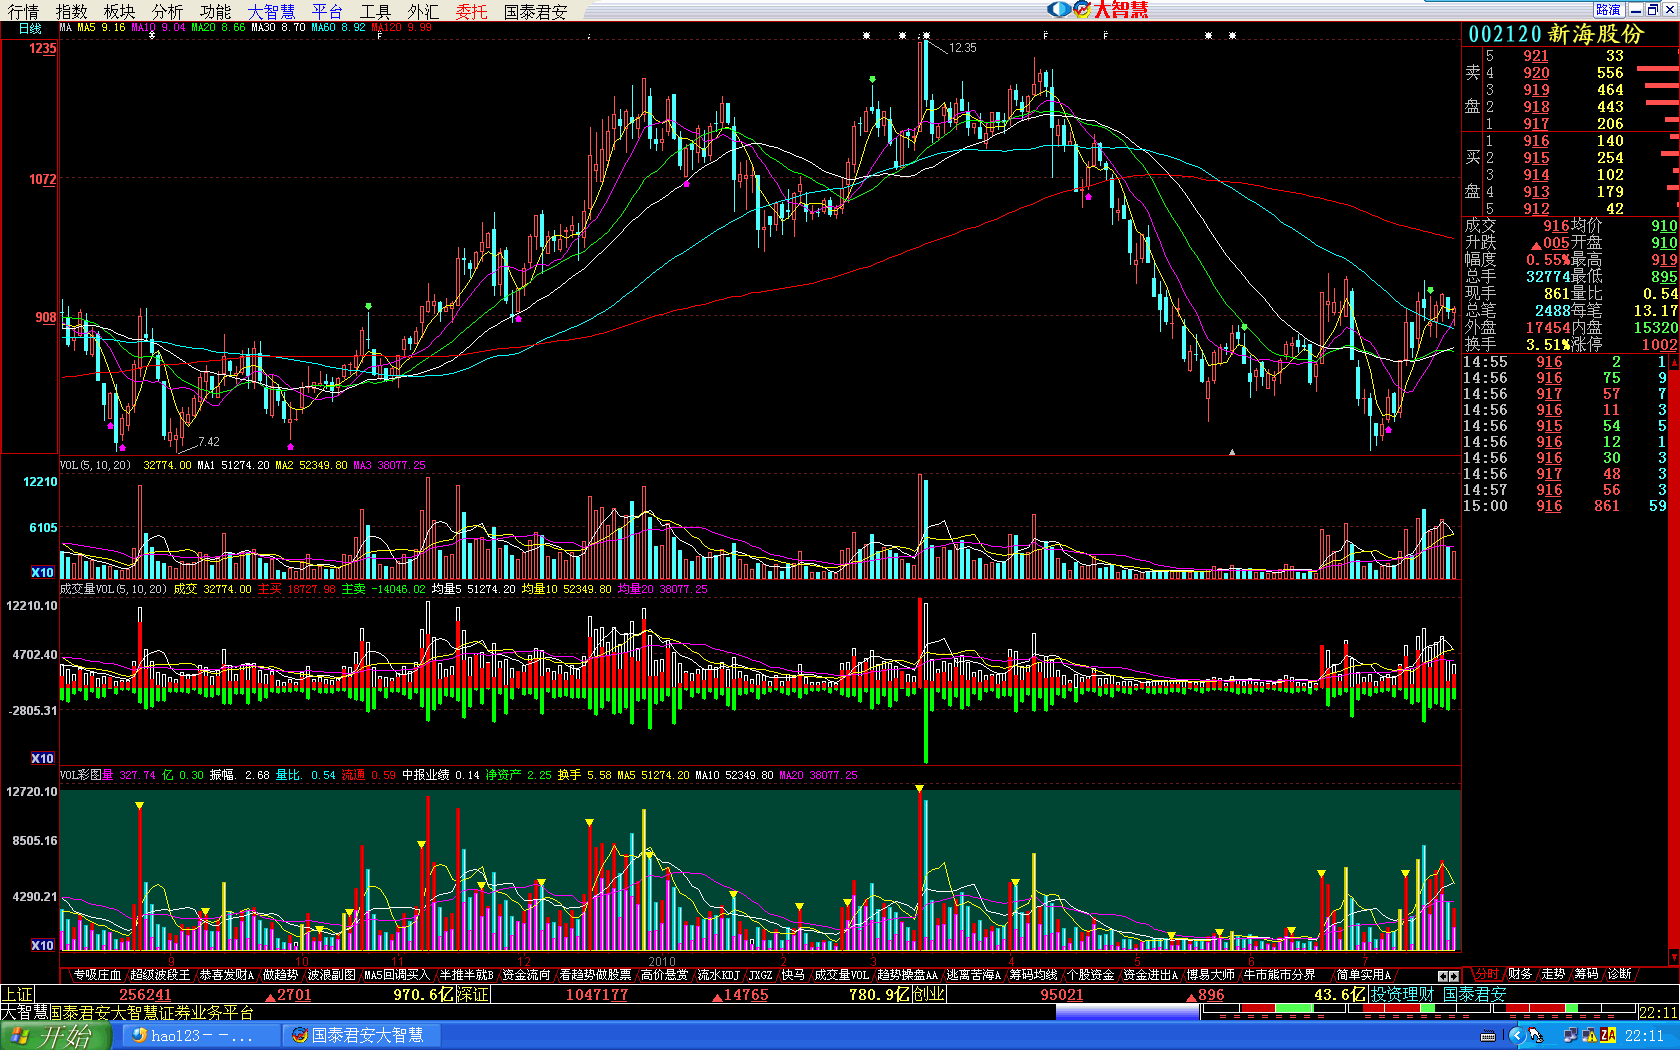The width and height of the screenshot is (1680, 1050).
Task: Click the 路演 button in title bar
Action: pos(1608,9)
